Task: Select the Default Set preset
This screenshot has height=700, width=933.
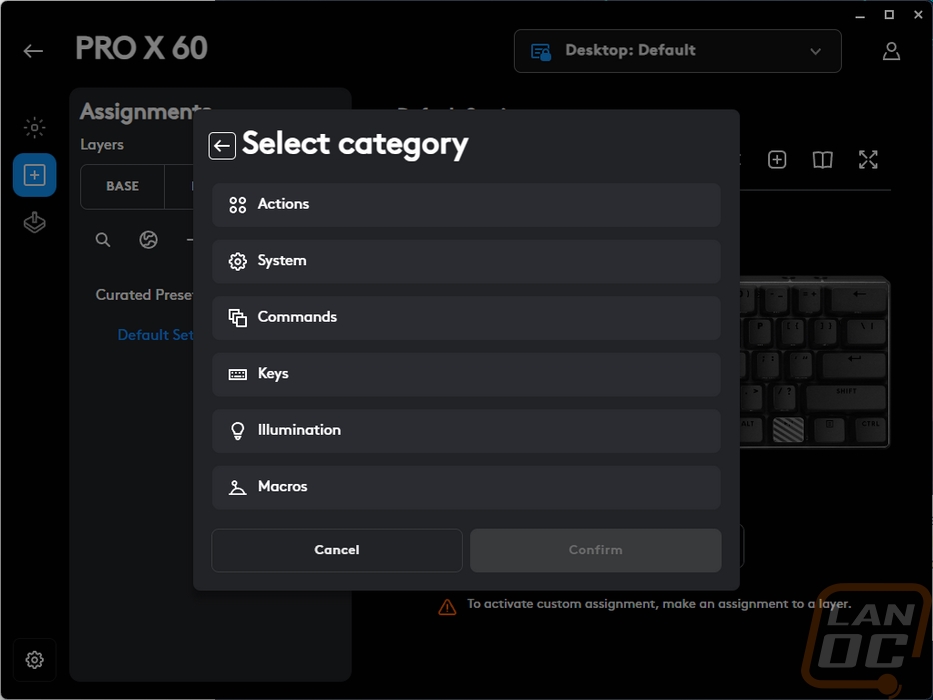Action: pos(155,335)
